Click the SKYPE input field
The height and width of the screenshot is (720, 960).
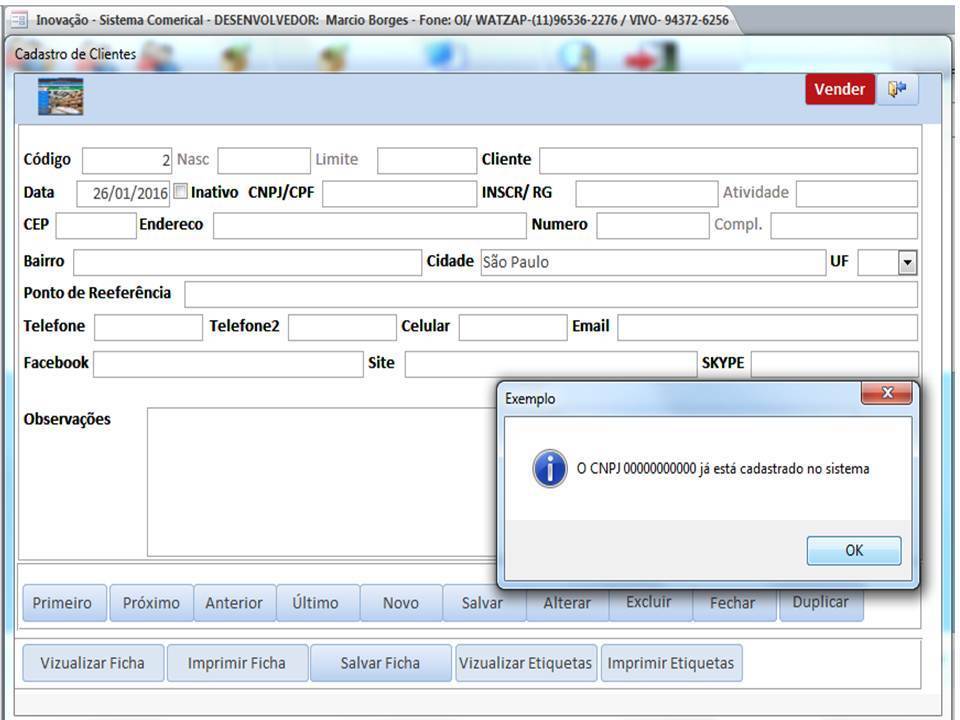pos(834,364)
